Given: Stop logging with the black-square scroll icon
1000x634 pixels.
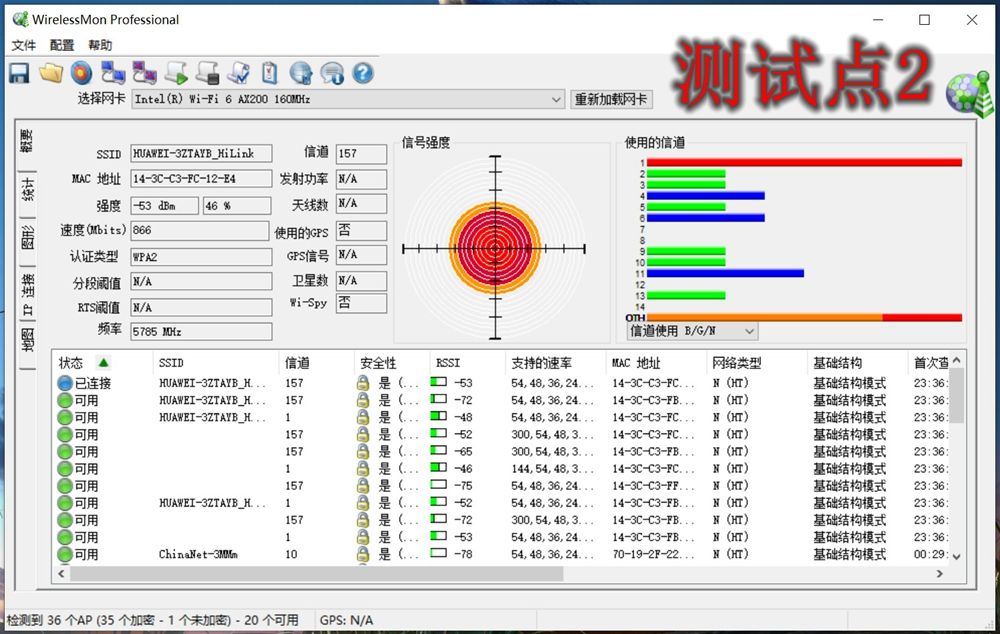Looking at the screenshot, I should [207, 73].
